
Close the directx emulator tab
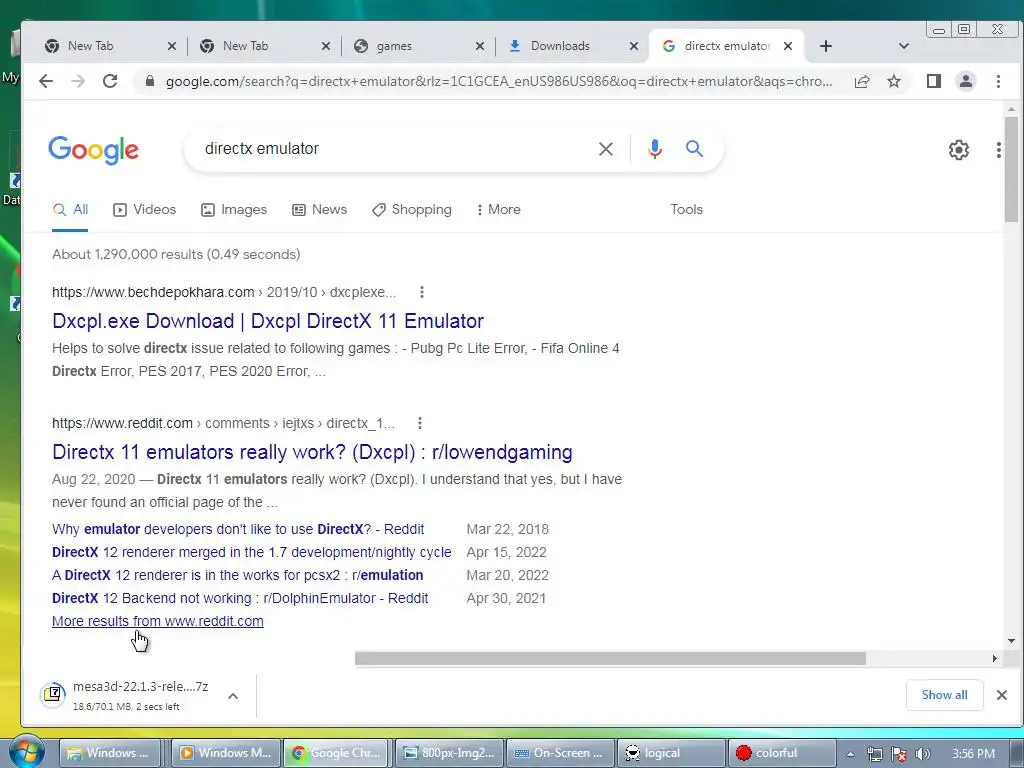788,46
